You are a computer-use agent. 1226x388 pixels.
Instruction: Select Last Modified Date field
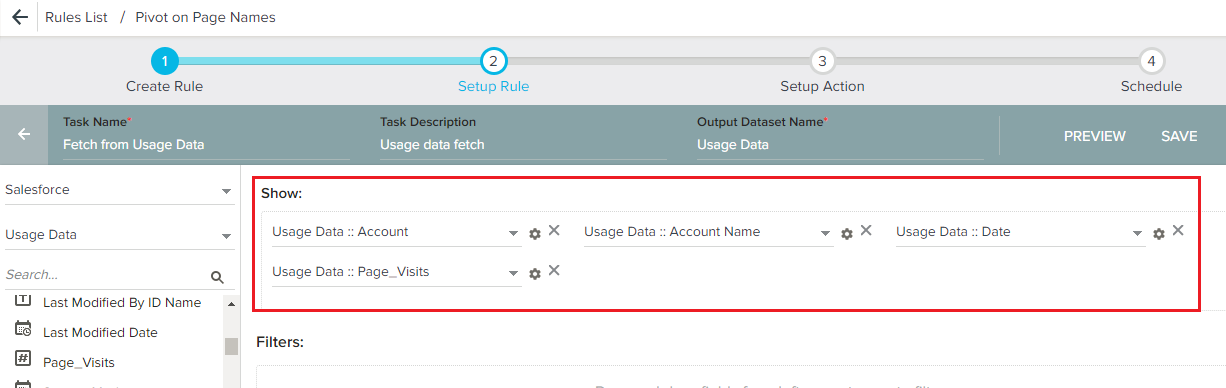100,332
